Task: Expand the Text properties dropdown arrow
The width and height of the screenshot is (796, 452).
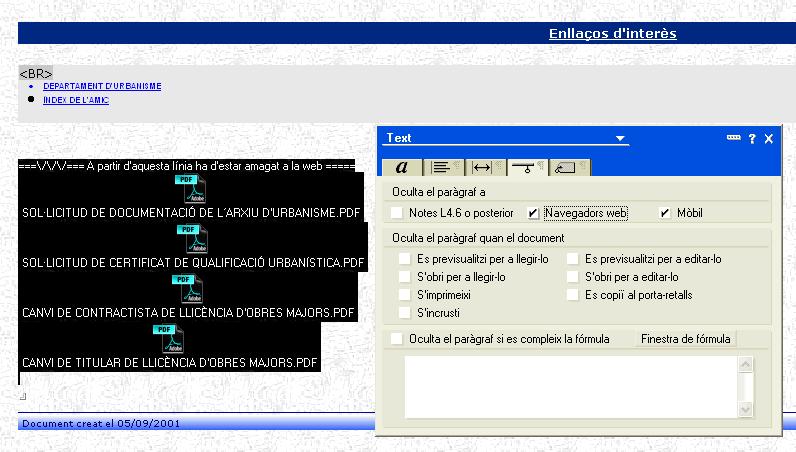Action: click(x=620, y=138)
